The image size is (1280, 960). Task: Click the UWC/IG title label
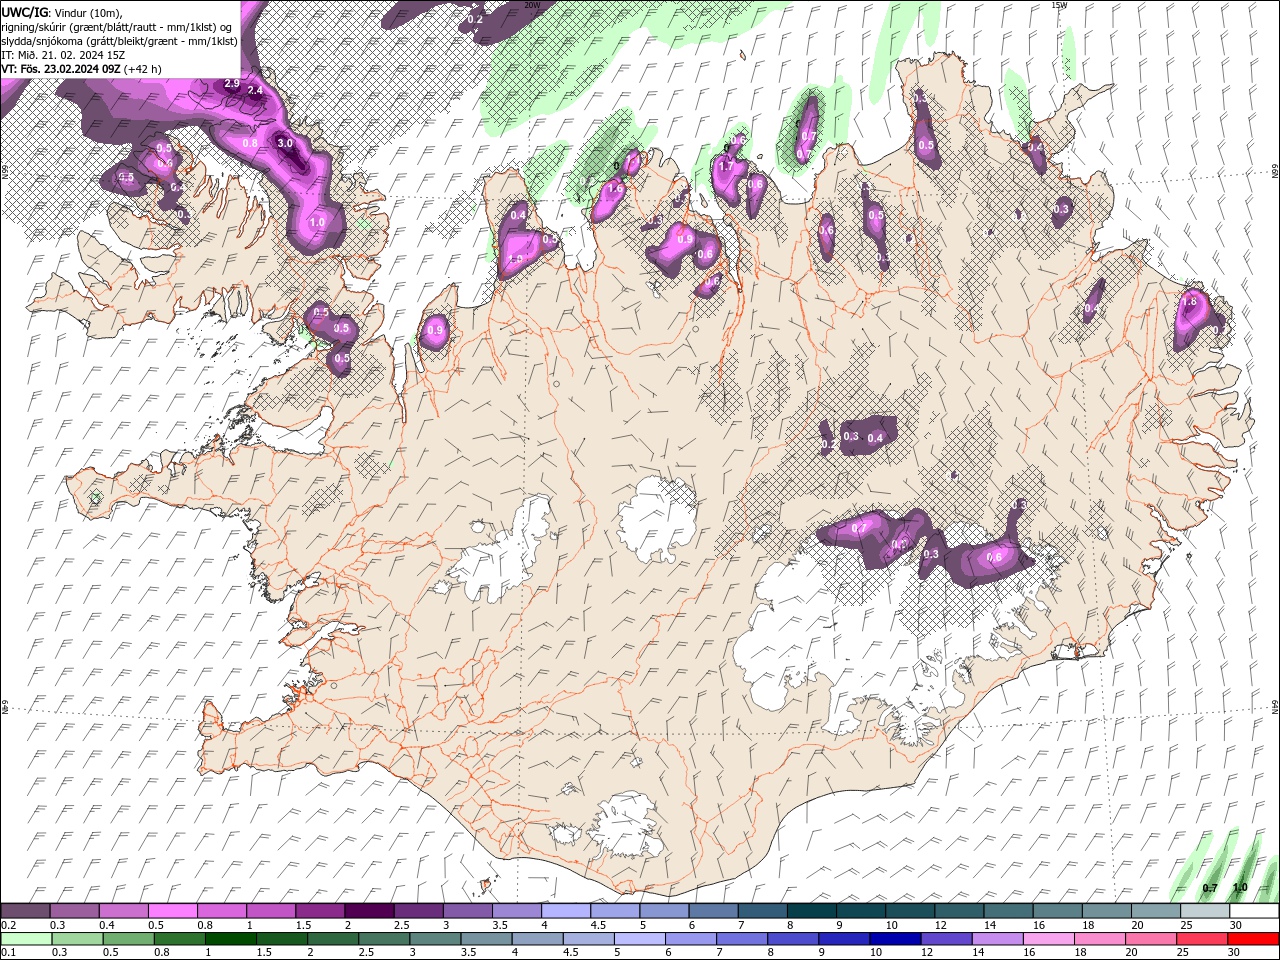click(25, 11)
